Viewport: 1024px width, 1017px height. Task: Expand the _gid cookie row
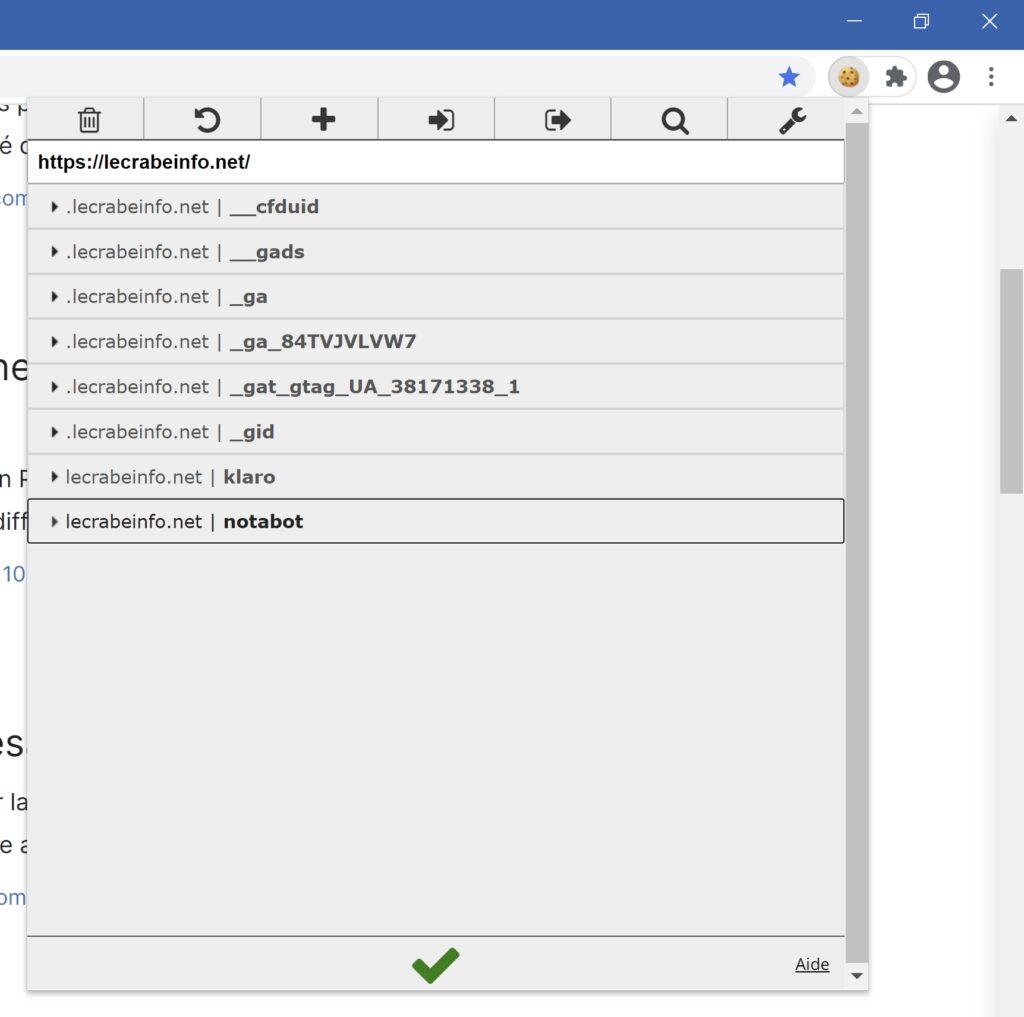pos(436,432)
